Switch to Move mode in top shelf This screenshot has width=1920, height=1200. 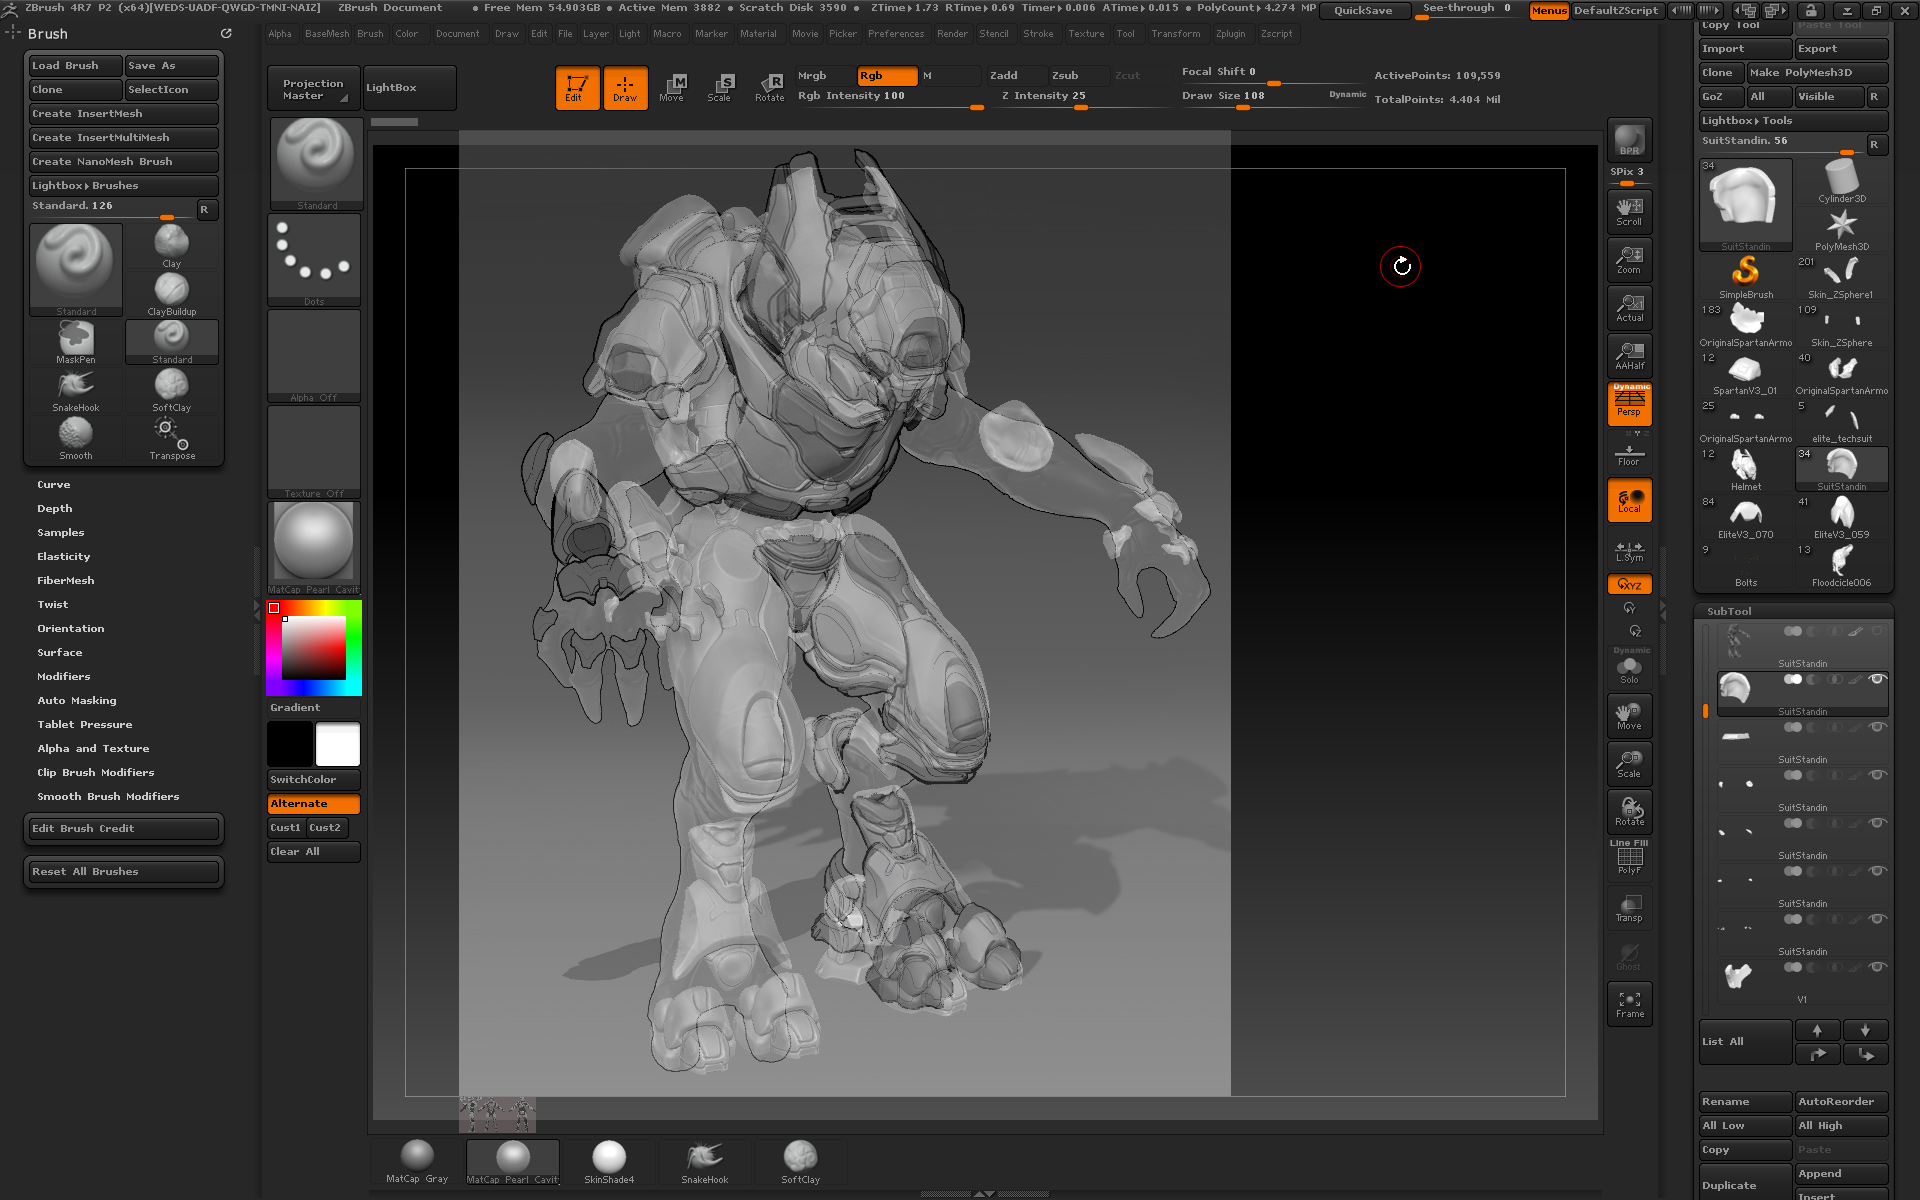tap(673, 88)
